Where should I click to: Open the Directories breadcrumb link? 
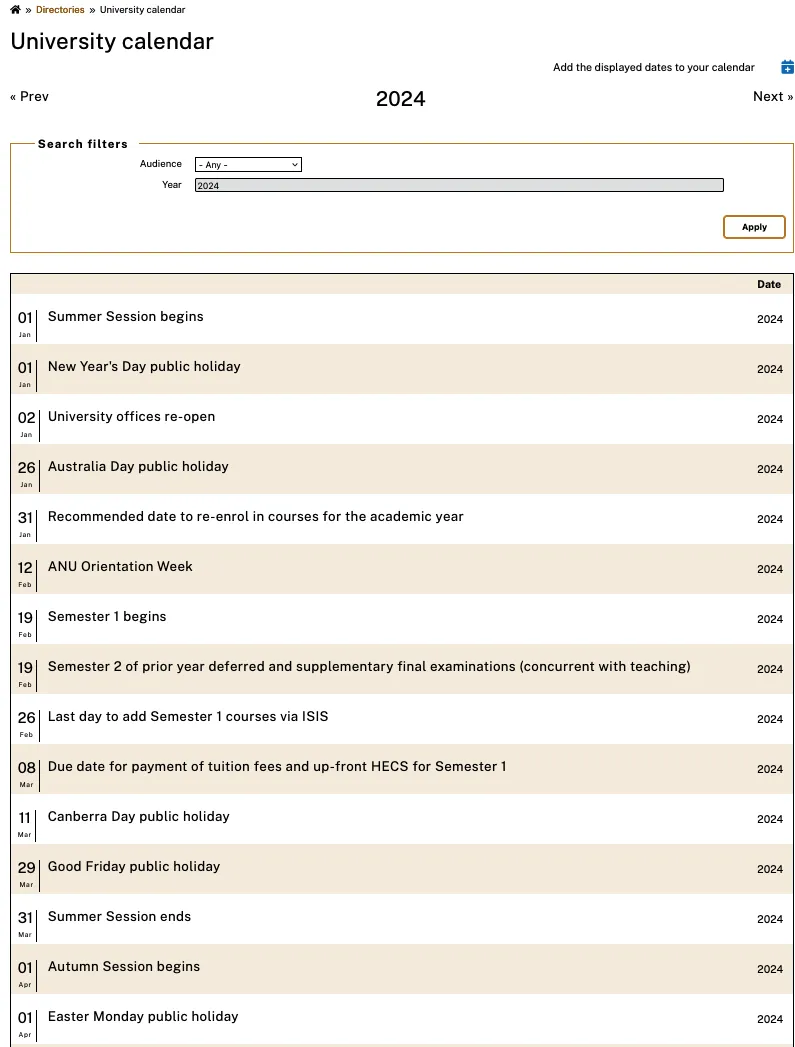pyautogui.click(x=60, y=9)
